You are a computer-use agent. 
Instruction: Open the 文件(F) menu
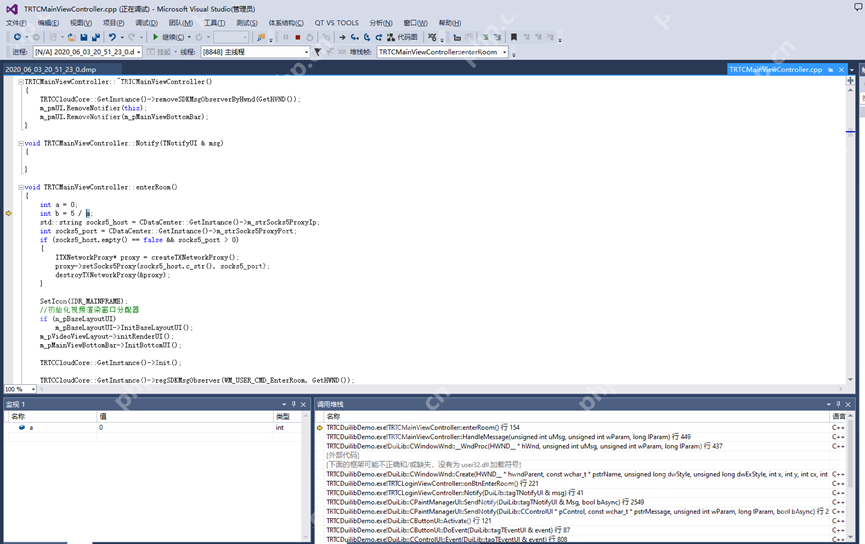click(x=16, y=23)
